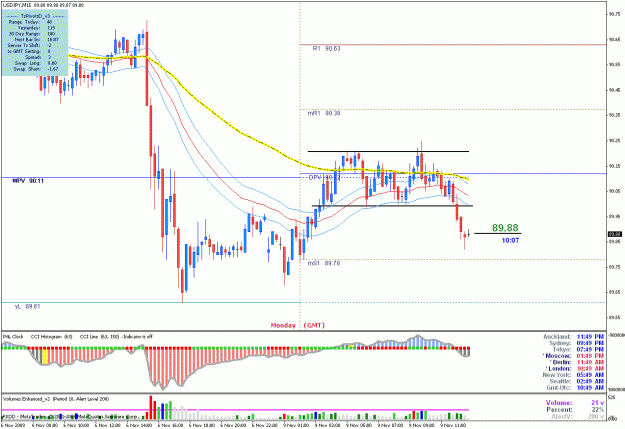Click the purple 'Volume: 21 v' readout
Viewport: 625px width, 429px height.
[x=575, y=403]
